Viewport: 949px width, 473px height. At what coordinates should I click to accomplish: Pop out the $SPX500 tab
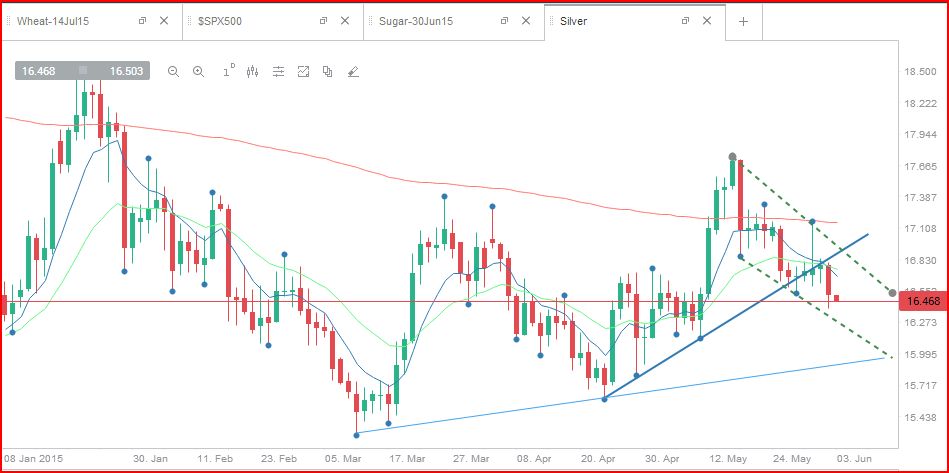tap(323, 21)
